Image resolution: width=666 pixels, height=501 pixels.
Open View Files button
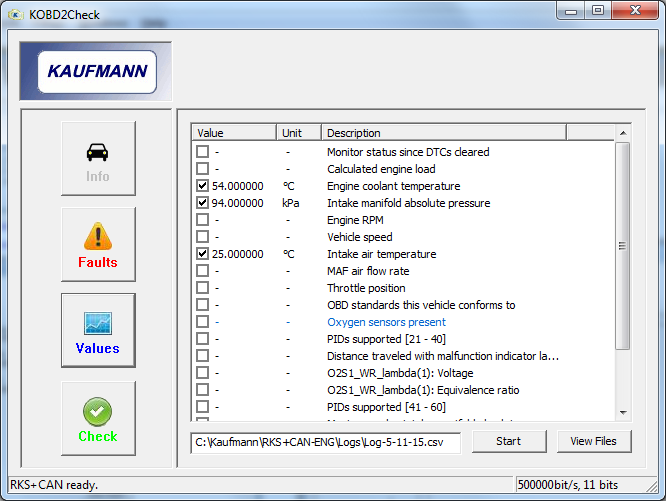[x=594, y=442]
